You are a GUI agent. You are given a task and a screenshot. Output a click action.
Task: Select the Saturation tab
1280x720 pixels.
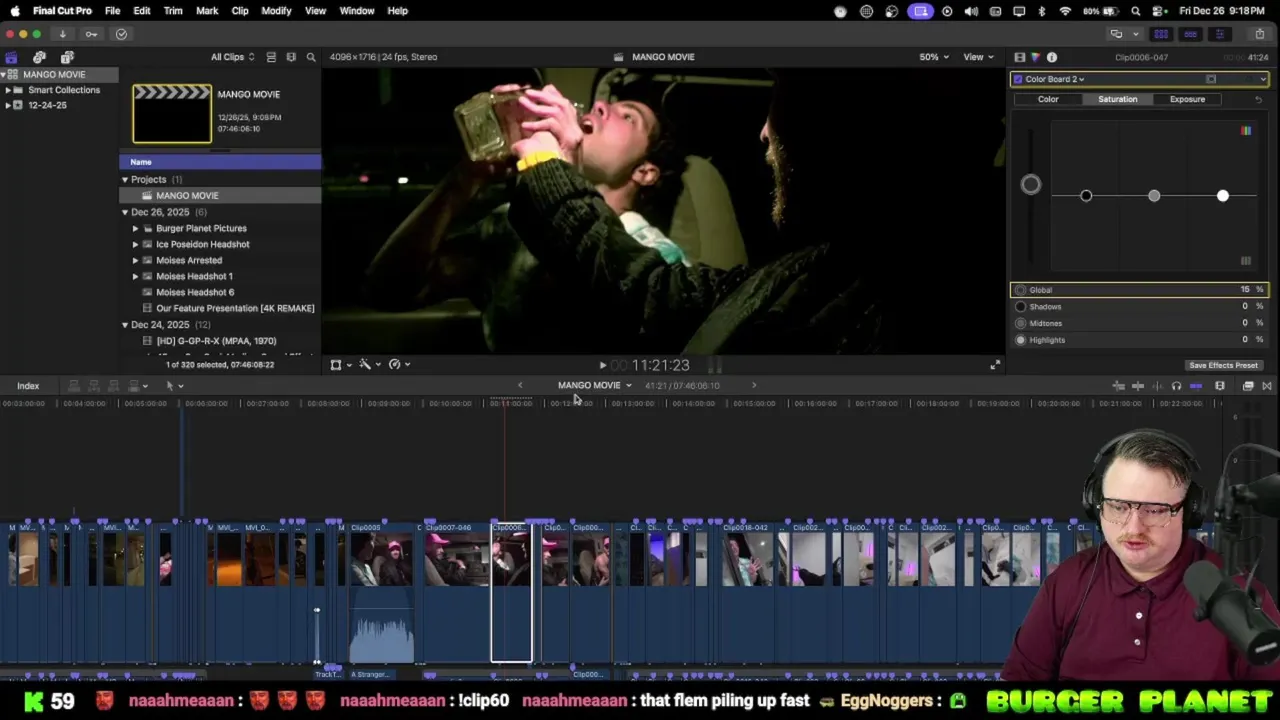coord(1117,99)
